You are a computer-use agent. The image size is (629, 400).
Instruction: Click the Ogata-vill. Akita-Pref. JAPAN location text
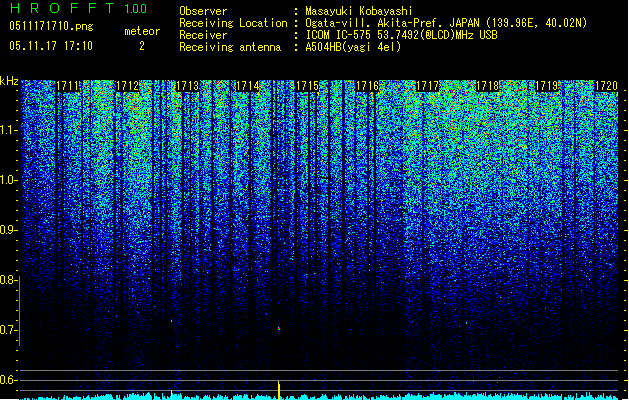click(x=446, y=23)
